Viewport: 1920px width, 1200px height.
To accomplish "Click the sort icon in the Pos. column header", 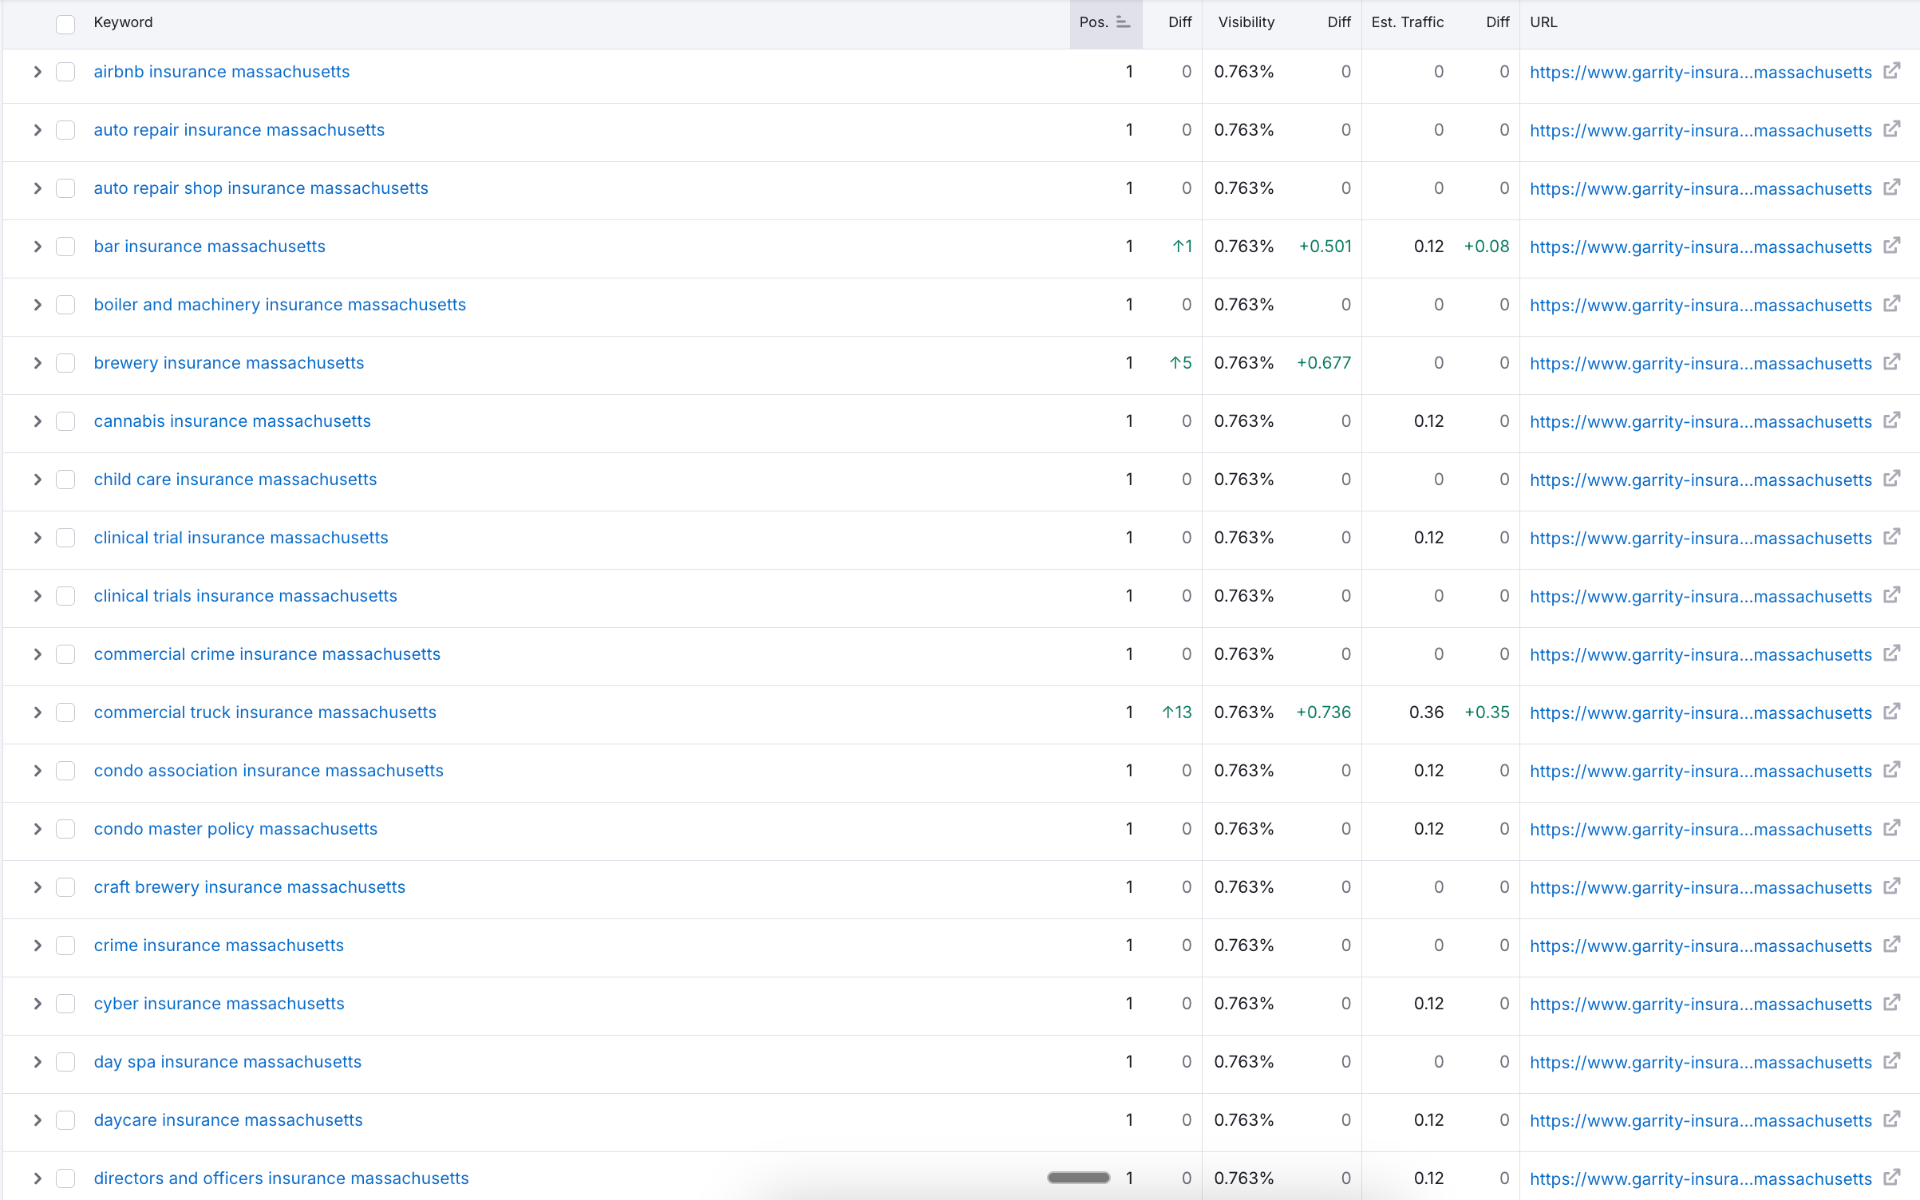I will click(1123, 22).
